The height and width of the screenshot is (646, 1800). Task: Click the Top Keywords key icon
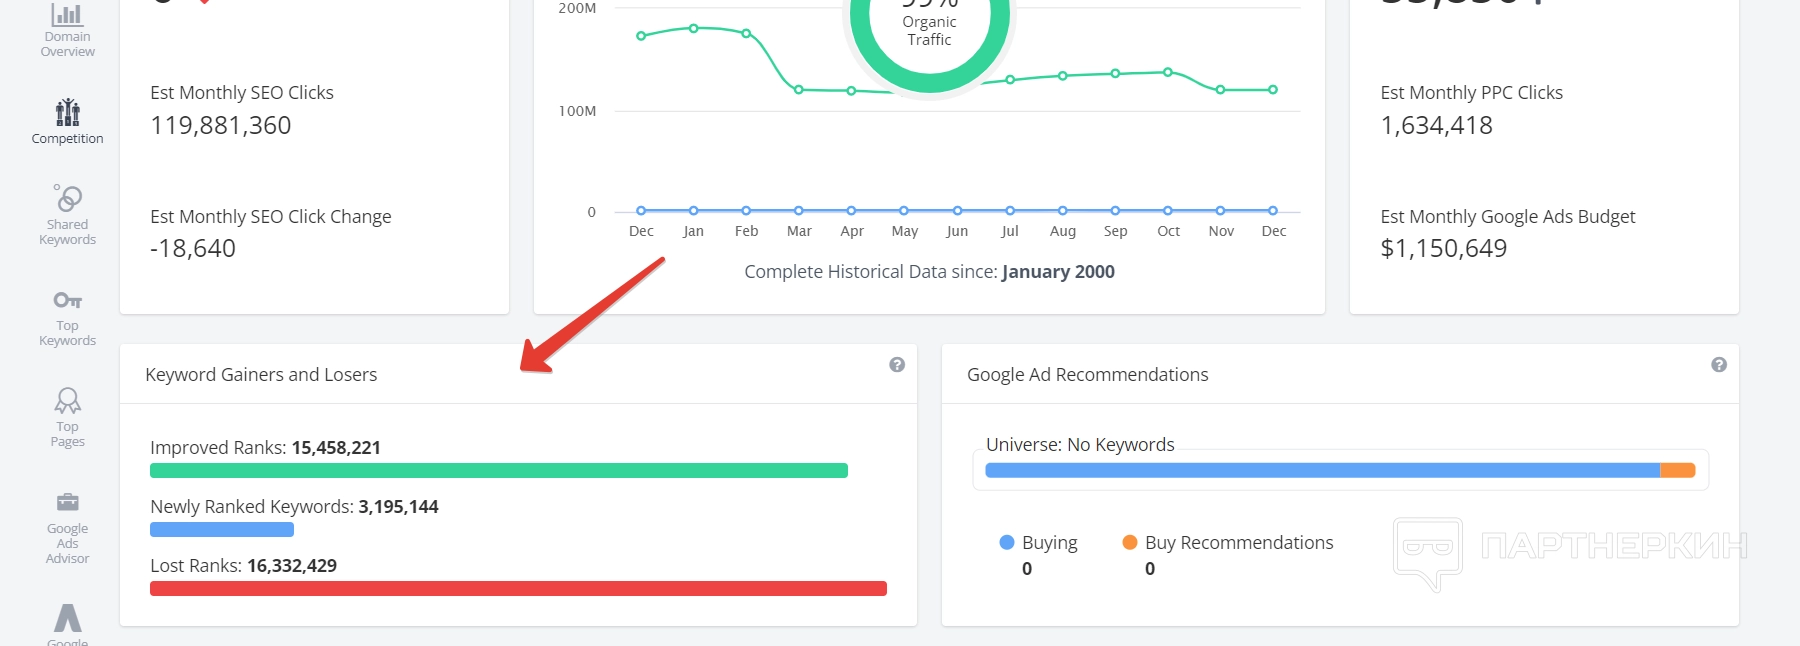tap(67, 300)
